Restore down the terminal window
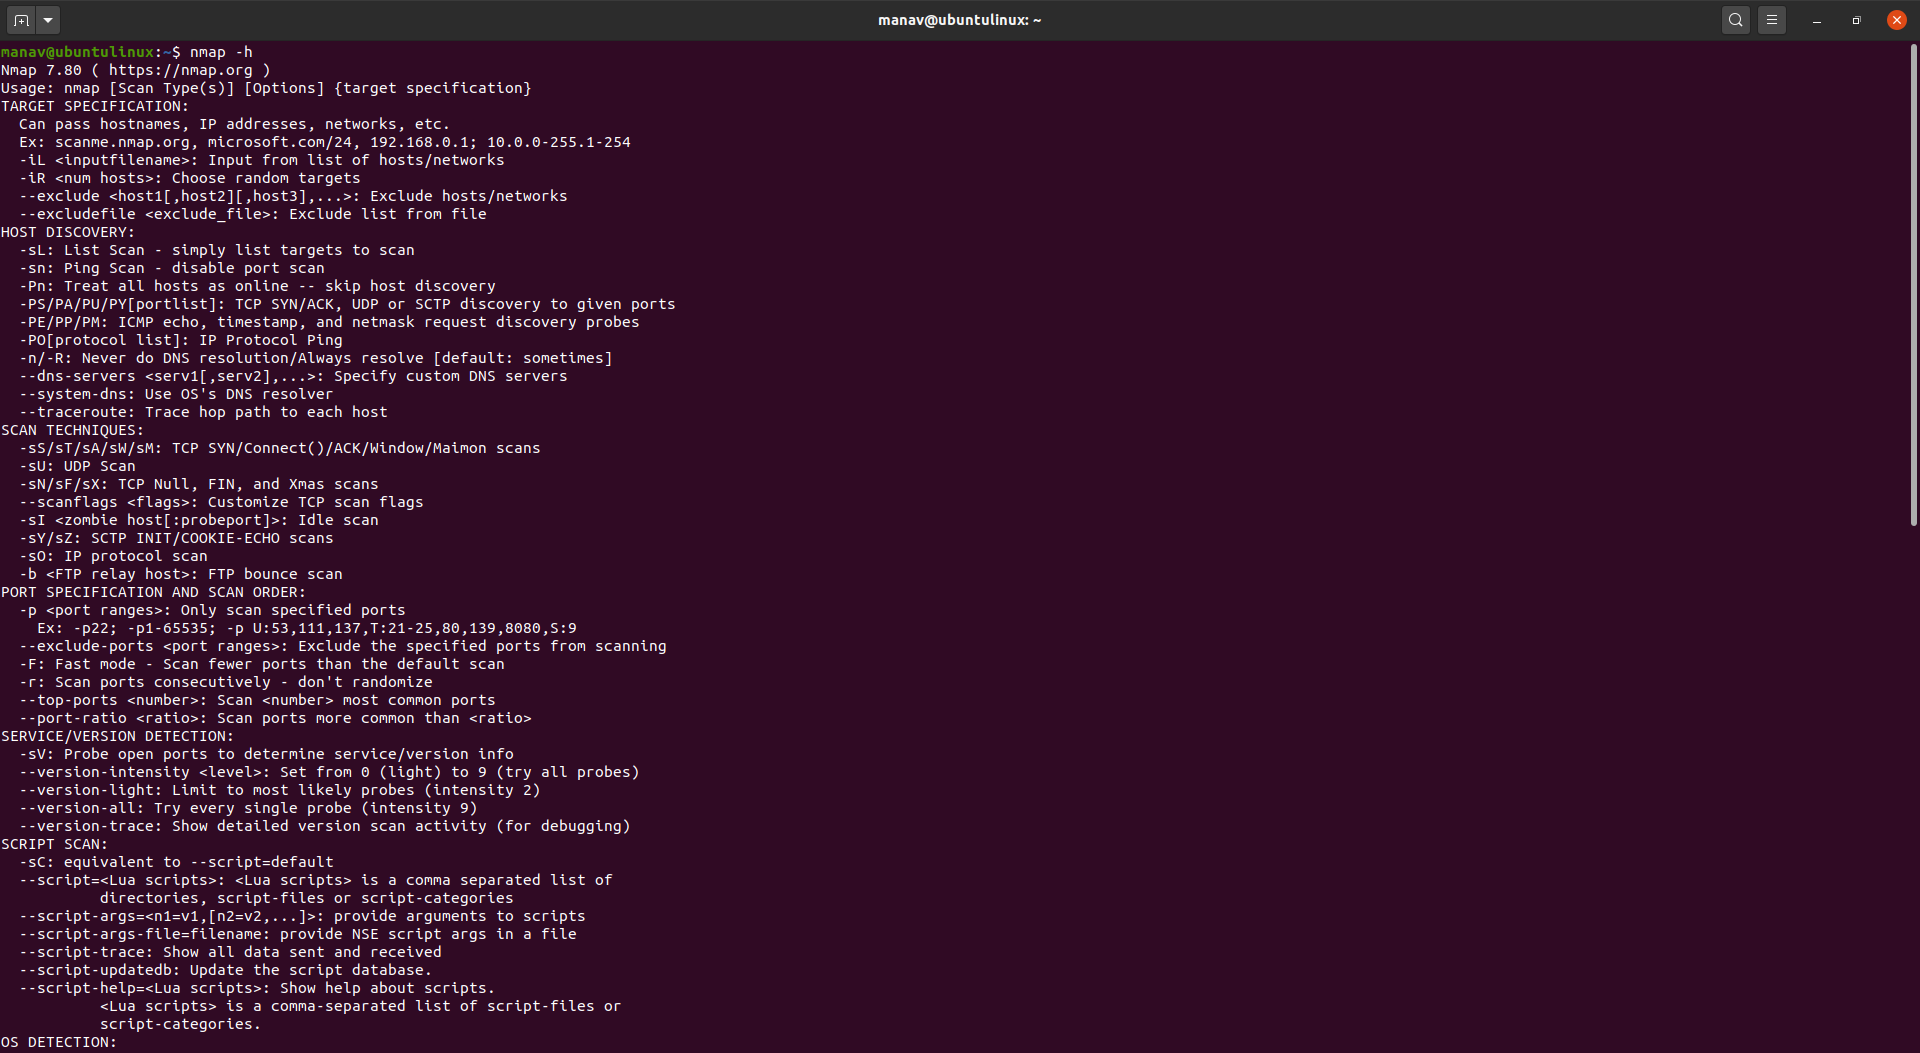The image size is (1920, 1053). click(x=1857, y=20)
